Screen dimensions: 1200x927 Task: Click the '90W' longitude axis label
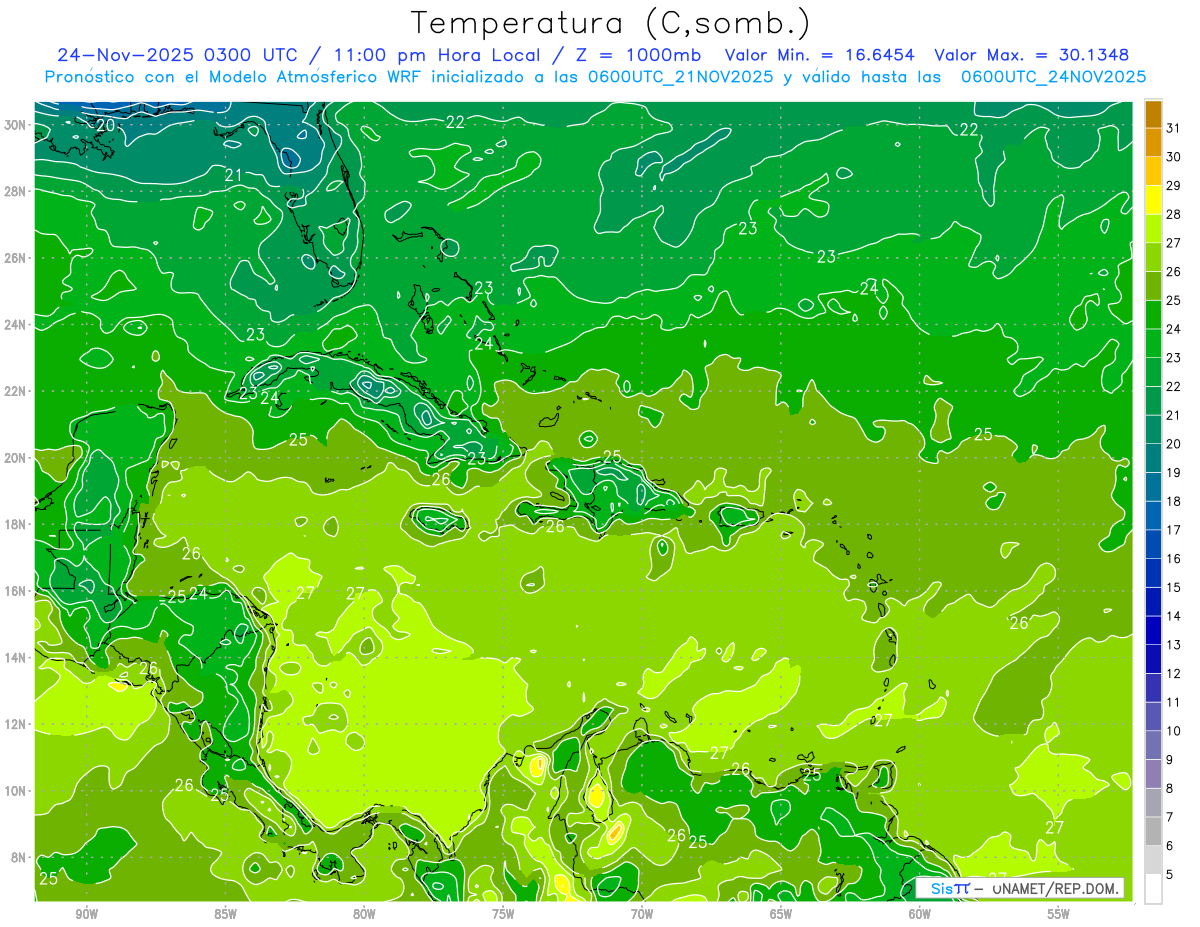pyautogui.click(x=87, y=914)
